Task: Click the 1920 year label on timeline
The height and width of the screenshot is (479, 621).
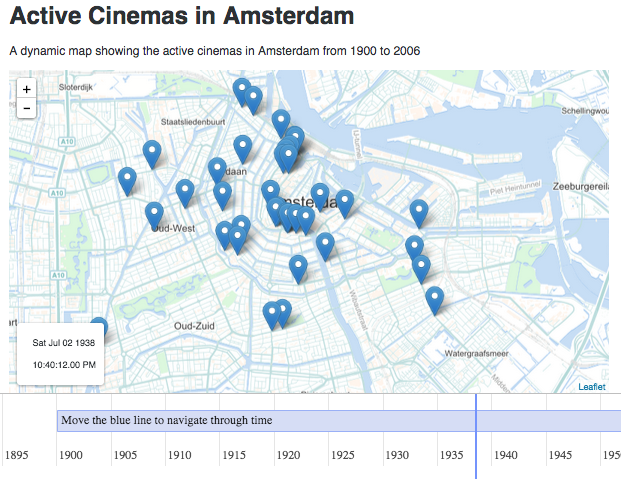Action: point(288,454)
